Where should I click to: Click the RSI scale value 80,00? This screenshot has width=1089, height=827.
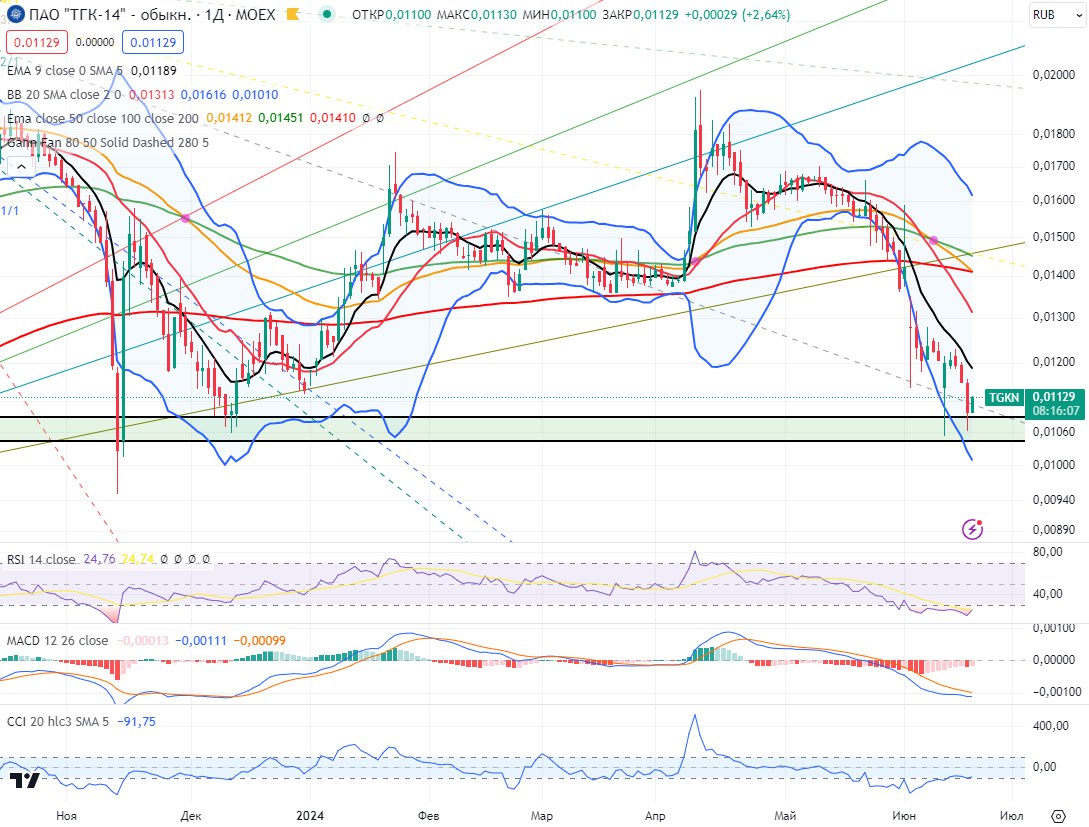(1047, 552)
